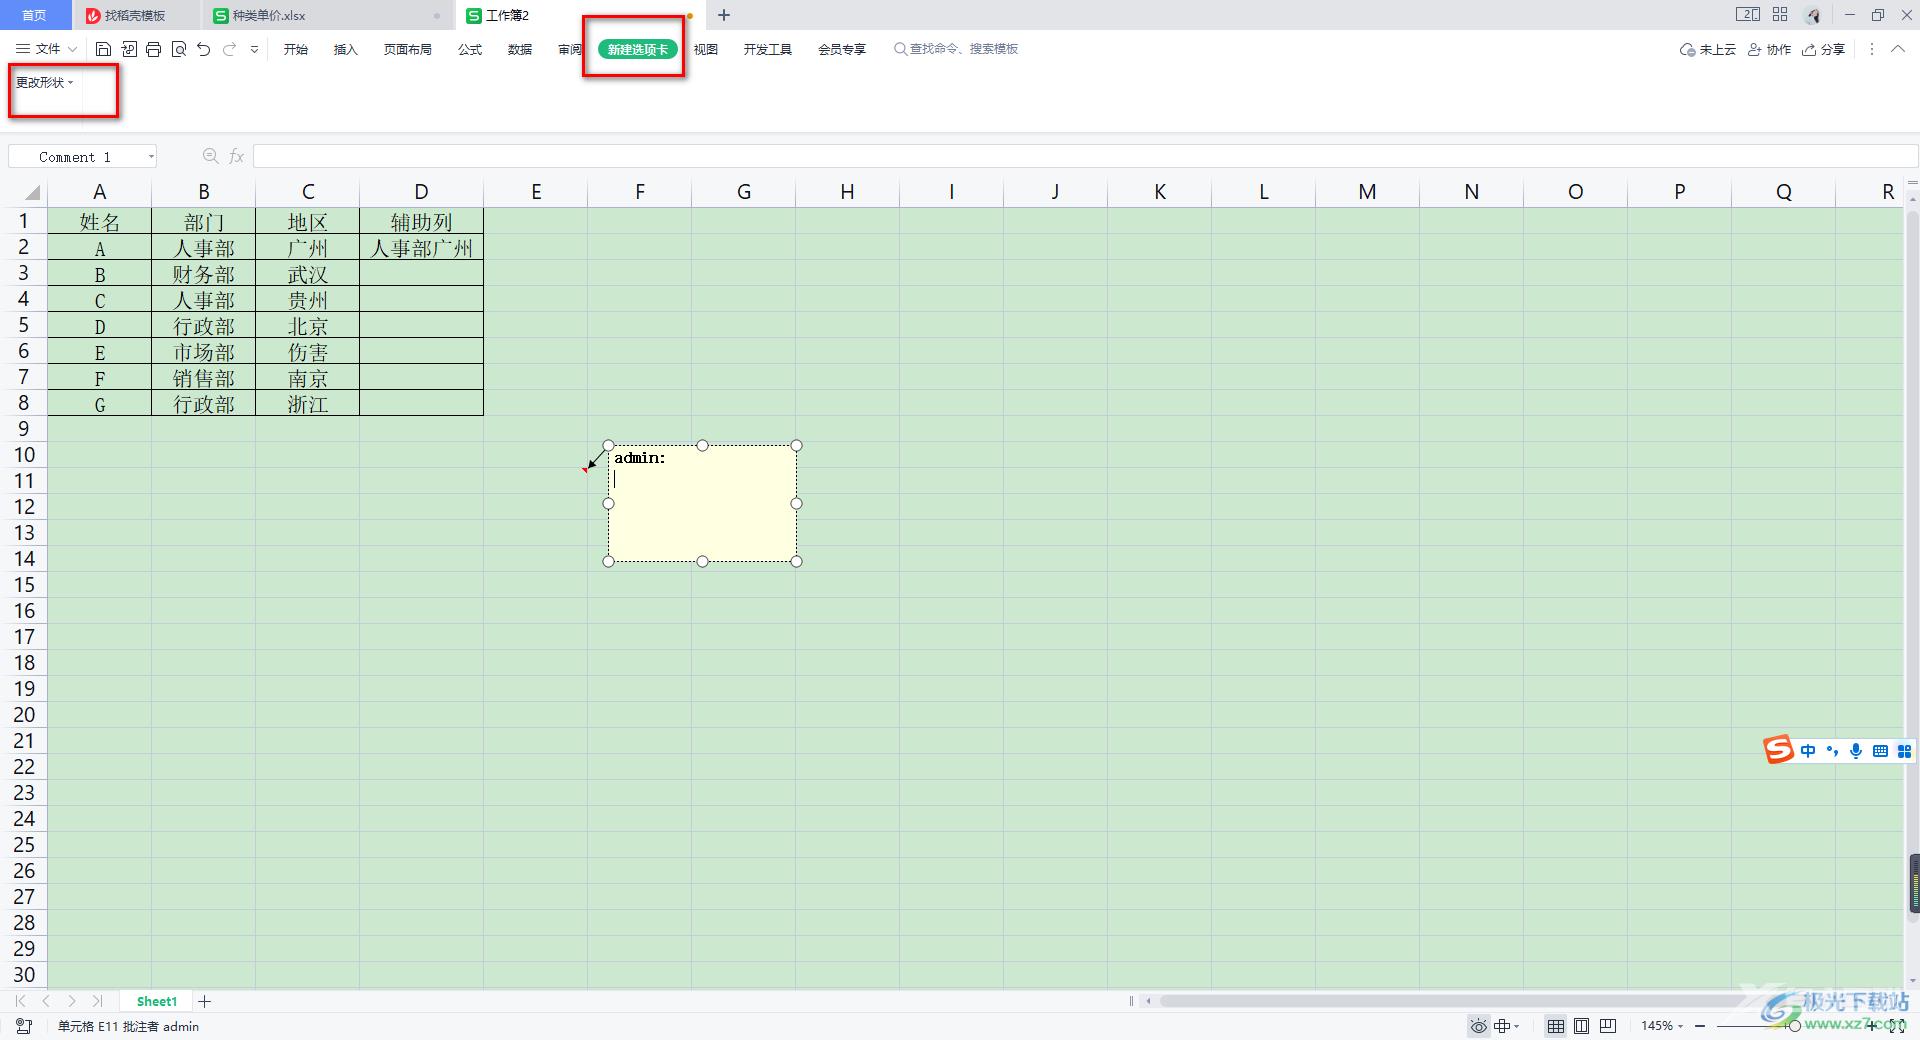The image size is (1920, 1040).
Task: Click Sogou input voice microphone icon
Action: point(1856,751)
